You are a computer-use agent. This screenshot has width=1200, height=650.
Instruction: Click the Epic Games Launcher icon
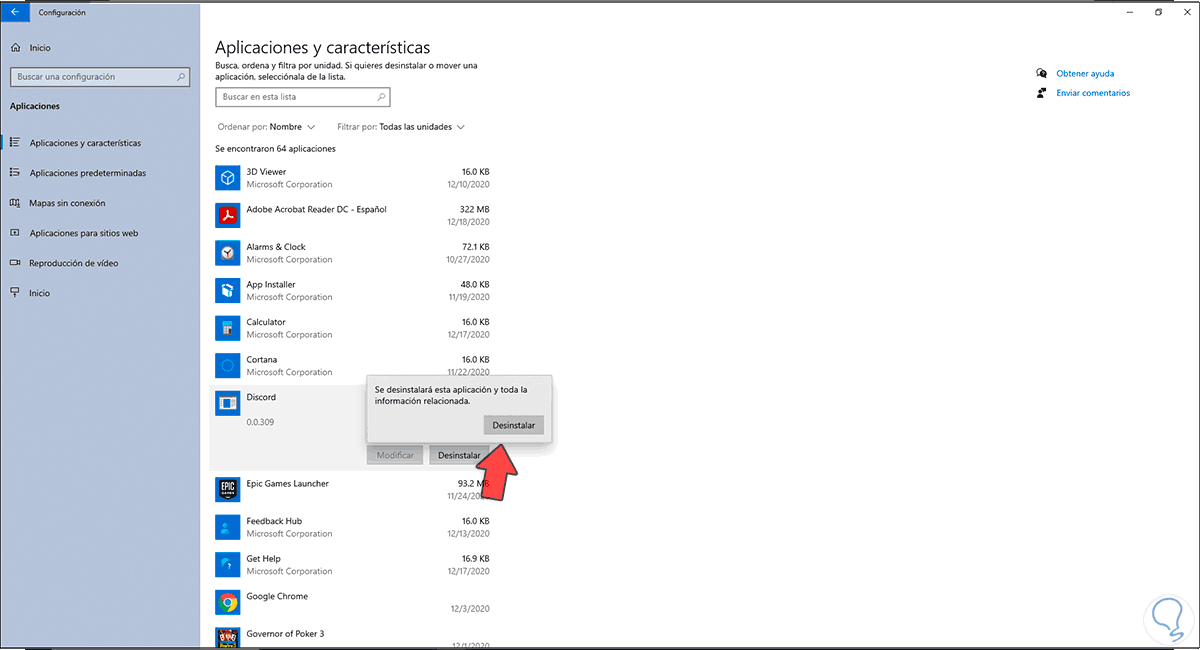(x=228, y=489)
